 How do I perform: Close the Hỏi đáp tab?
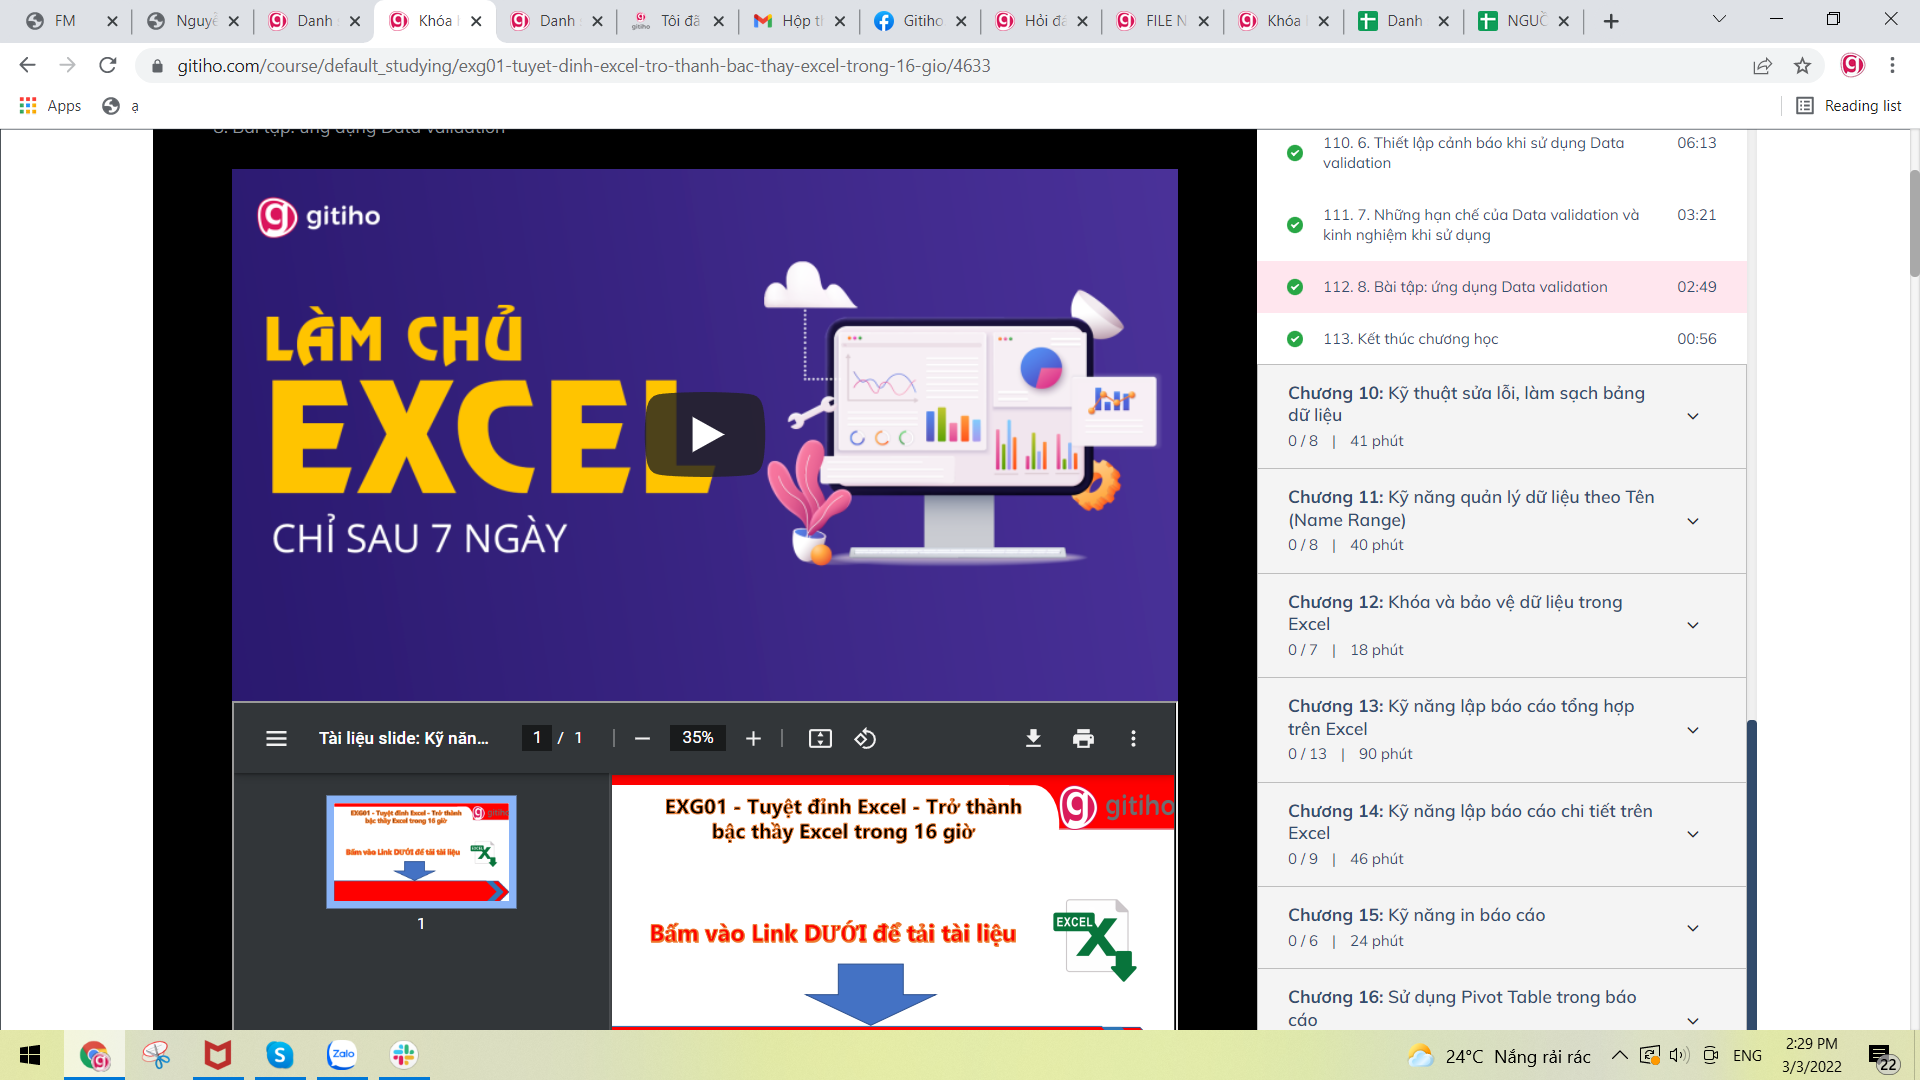(1082, 21)
